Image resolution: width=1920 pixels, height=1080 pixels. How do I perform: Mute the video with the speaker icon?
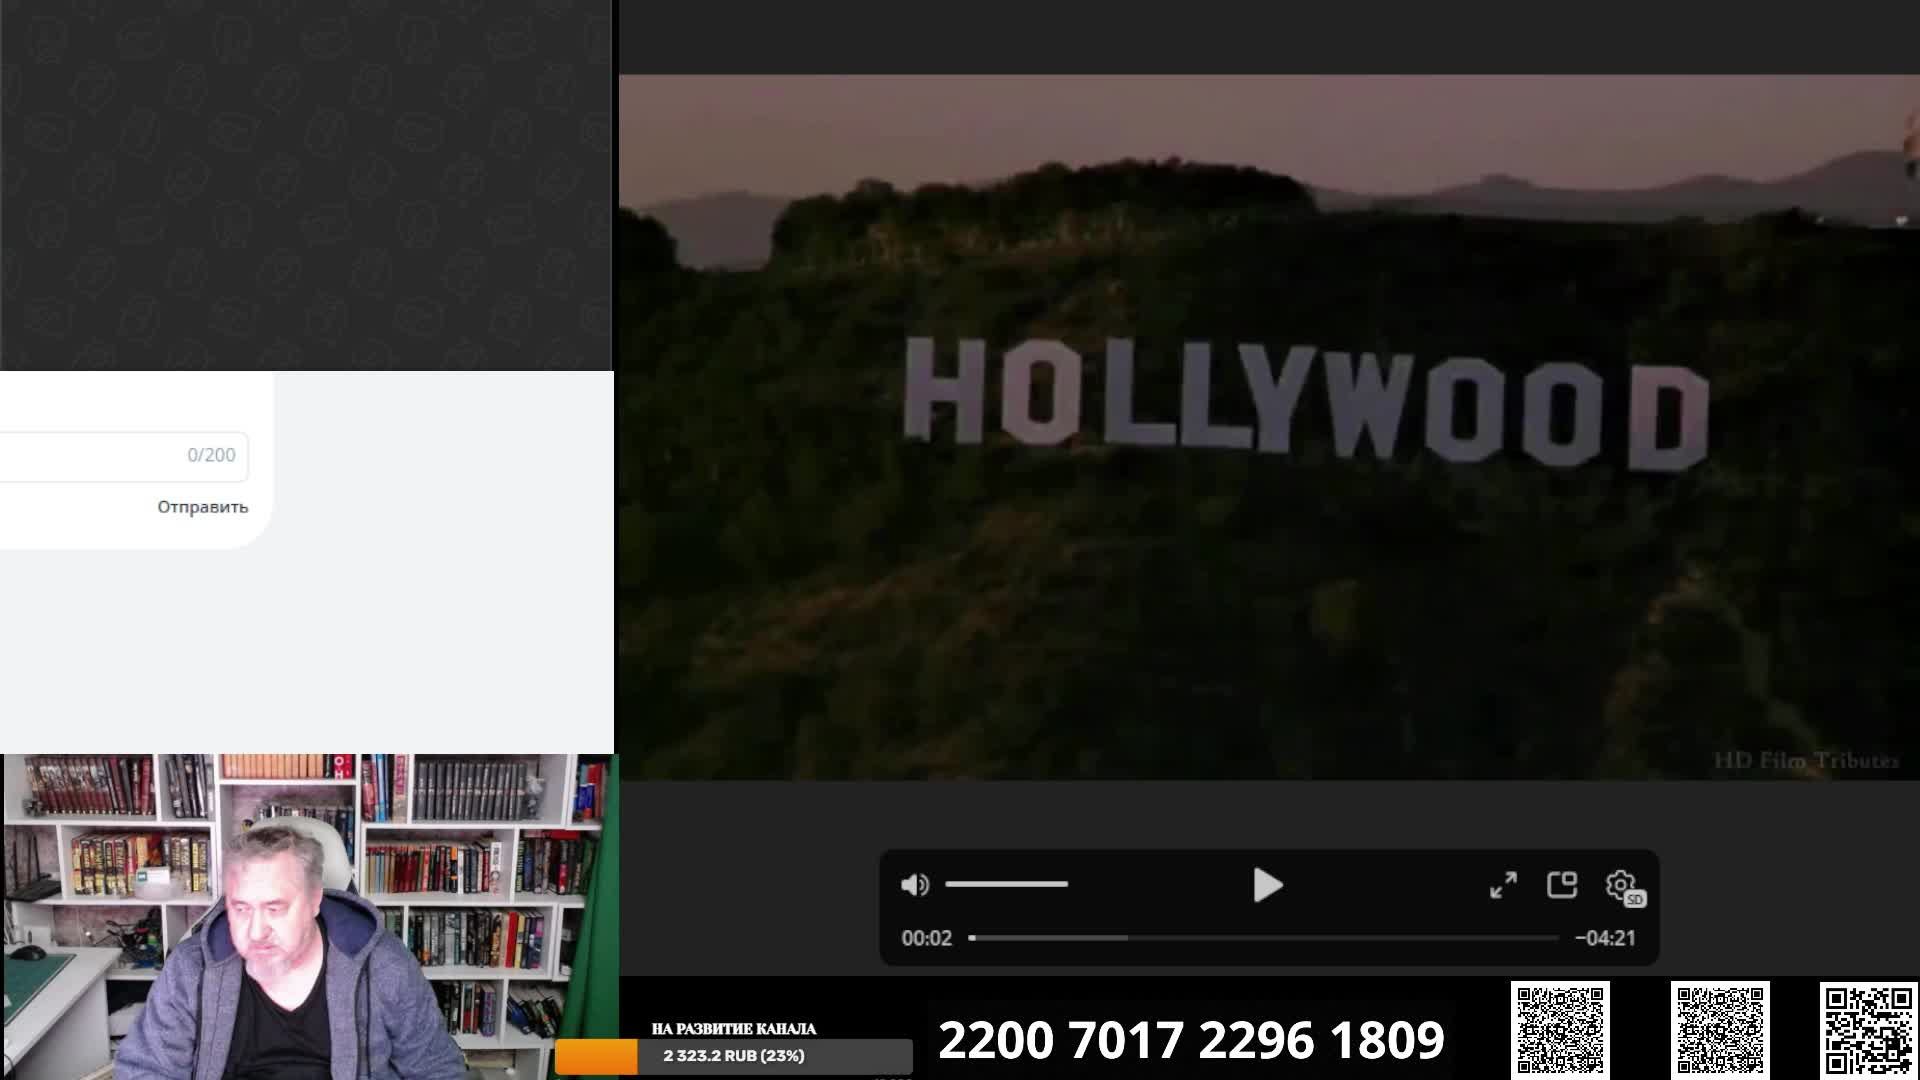[x=914, y=885]
